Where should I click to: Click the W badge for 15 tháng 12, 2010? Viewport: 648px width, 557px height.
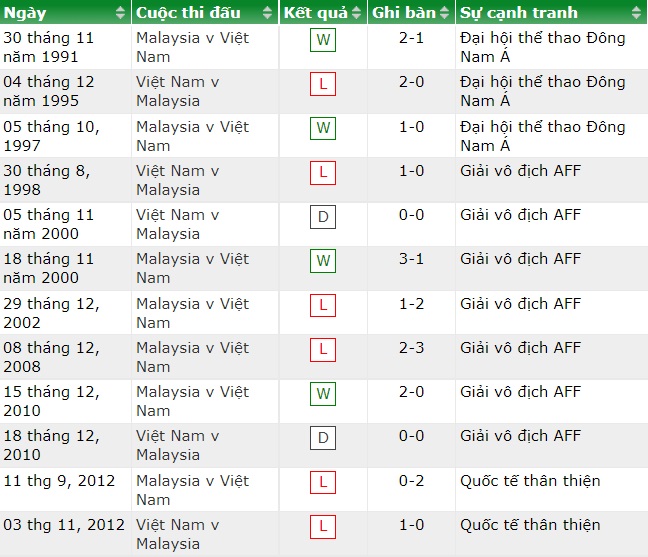323,393
